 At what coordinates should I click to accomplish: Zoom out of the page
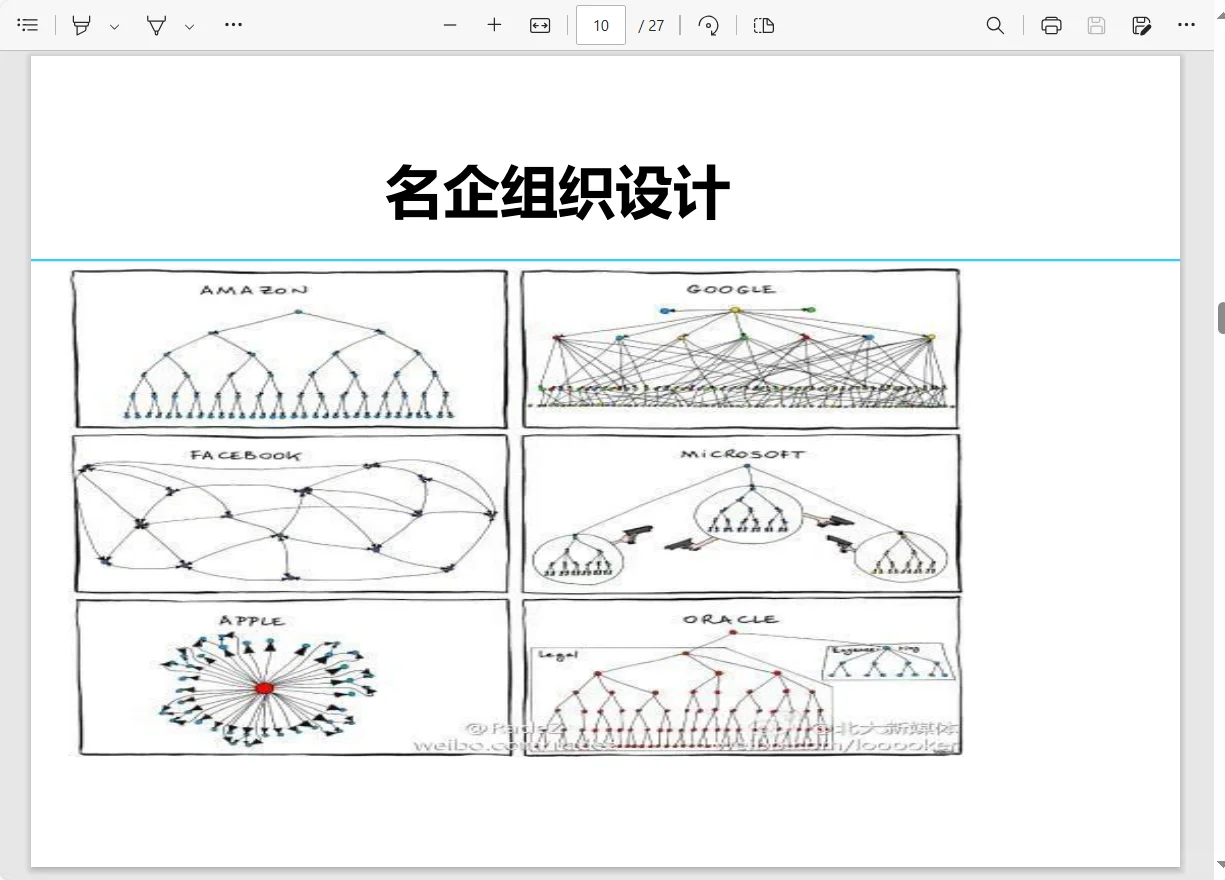click(x=450, y=25)
